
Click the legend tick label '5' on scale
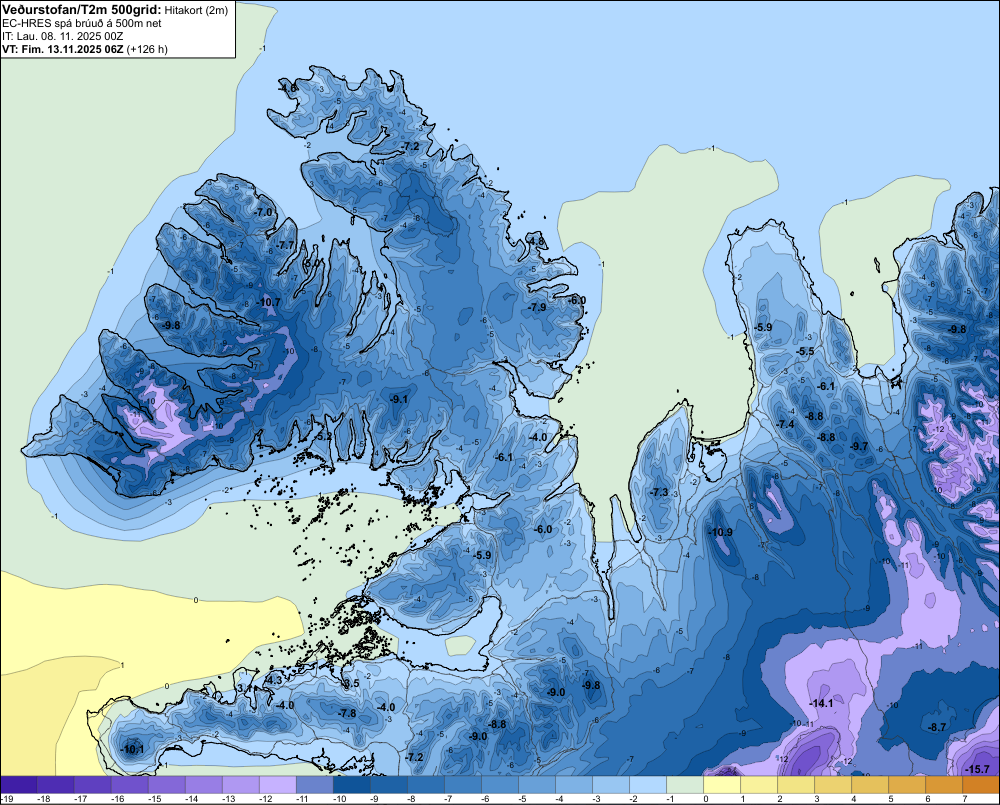tap(890, 799)
